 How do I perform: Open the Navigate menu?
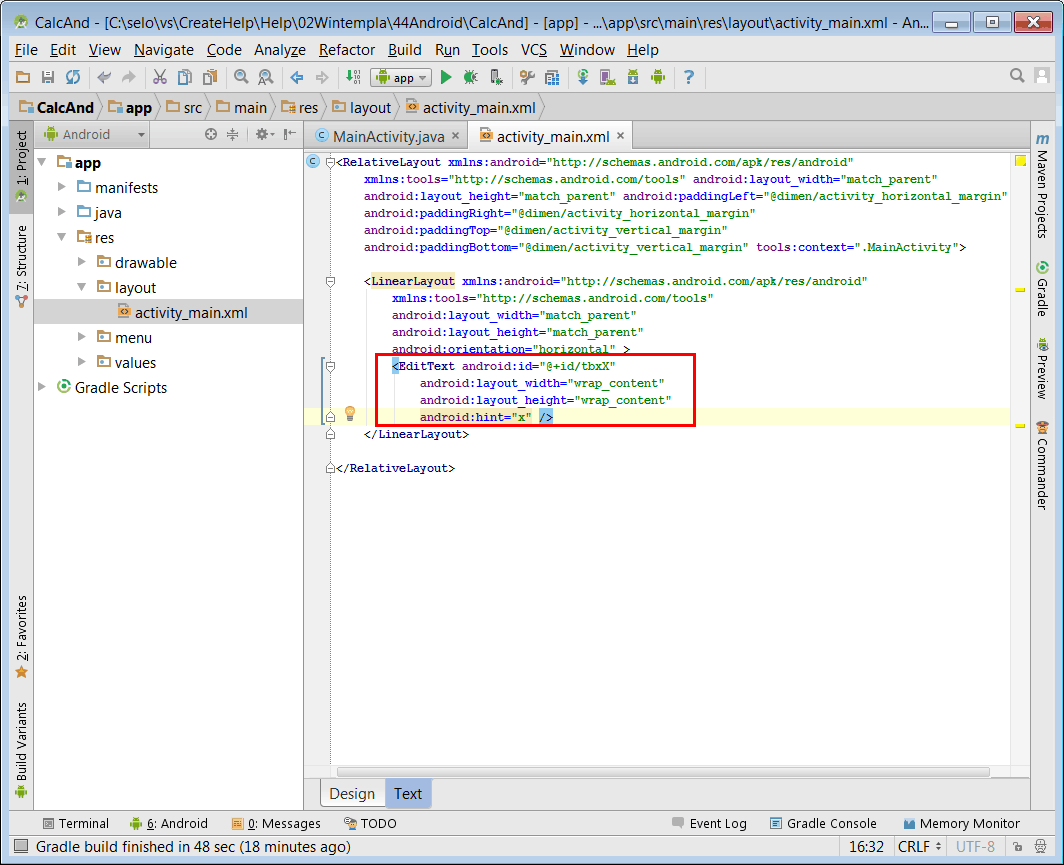164,50
